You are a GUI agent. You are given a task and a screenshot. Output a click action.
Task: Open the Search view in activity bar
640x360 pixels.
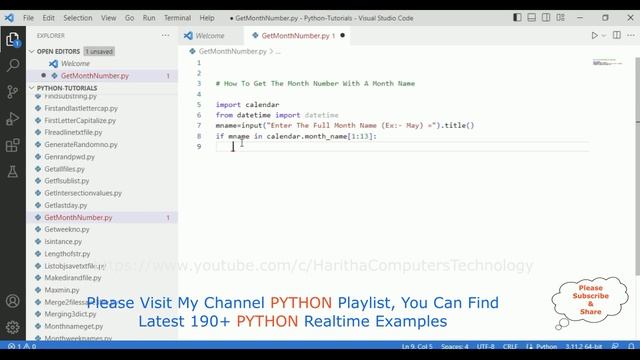(x=13, y=65)
